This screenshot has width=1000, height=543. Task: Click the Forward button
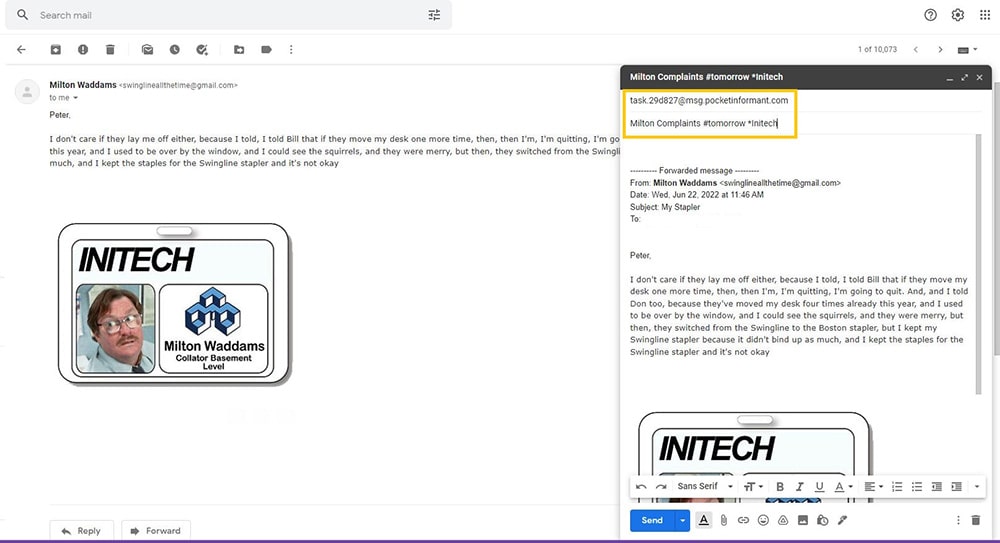click(x=156, y=530)
